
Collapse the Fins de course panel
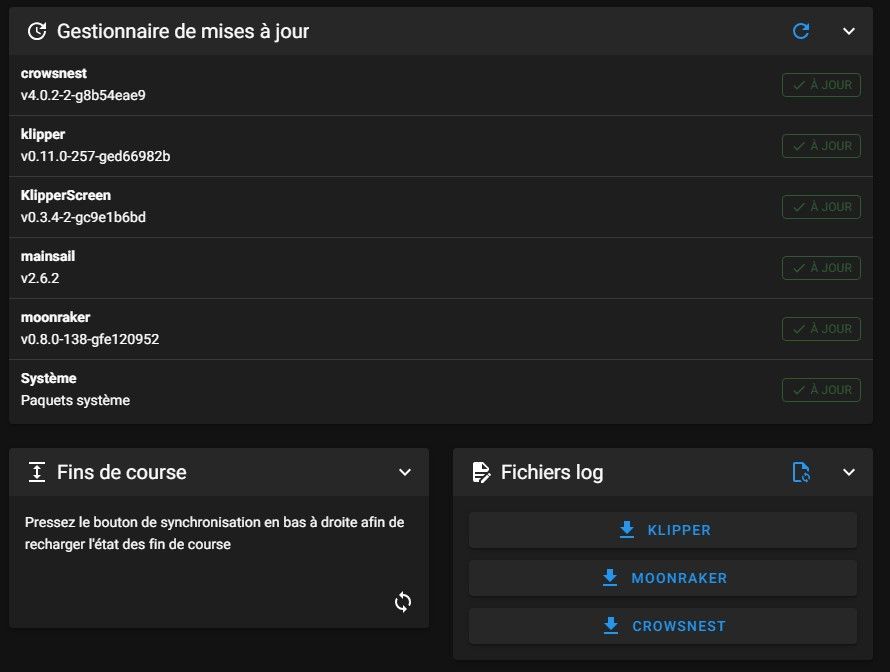pos(405,472)
